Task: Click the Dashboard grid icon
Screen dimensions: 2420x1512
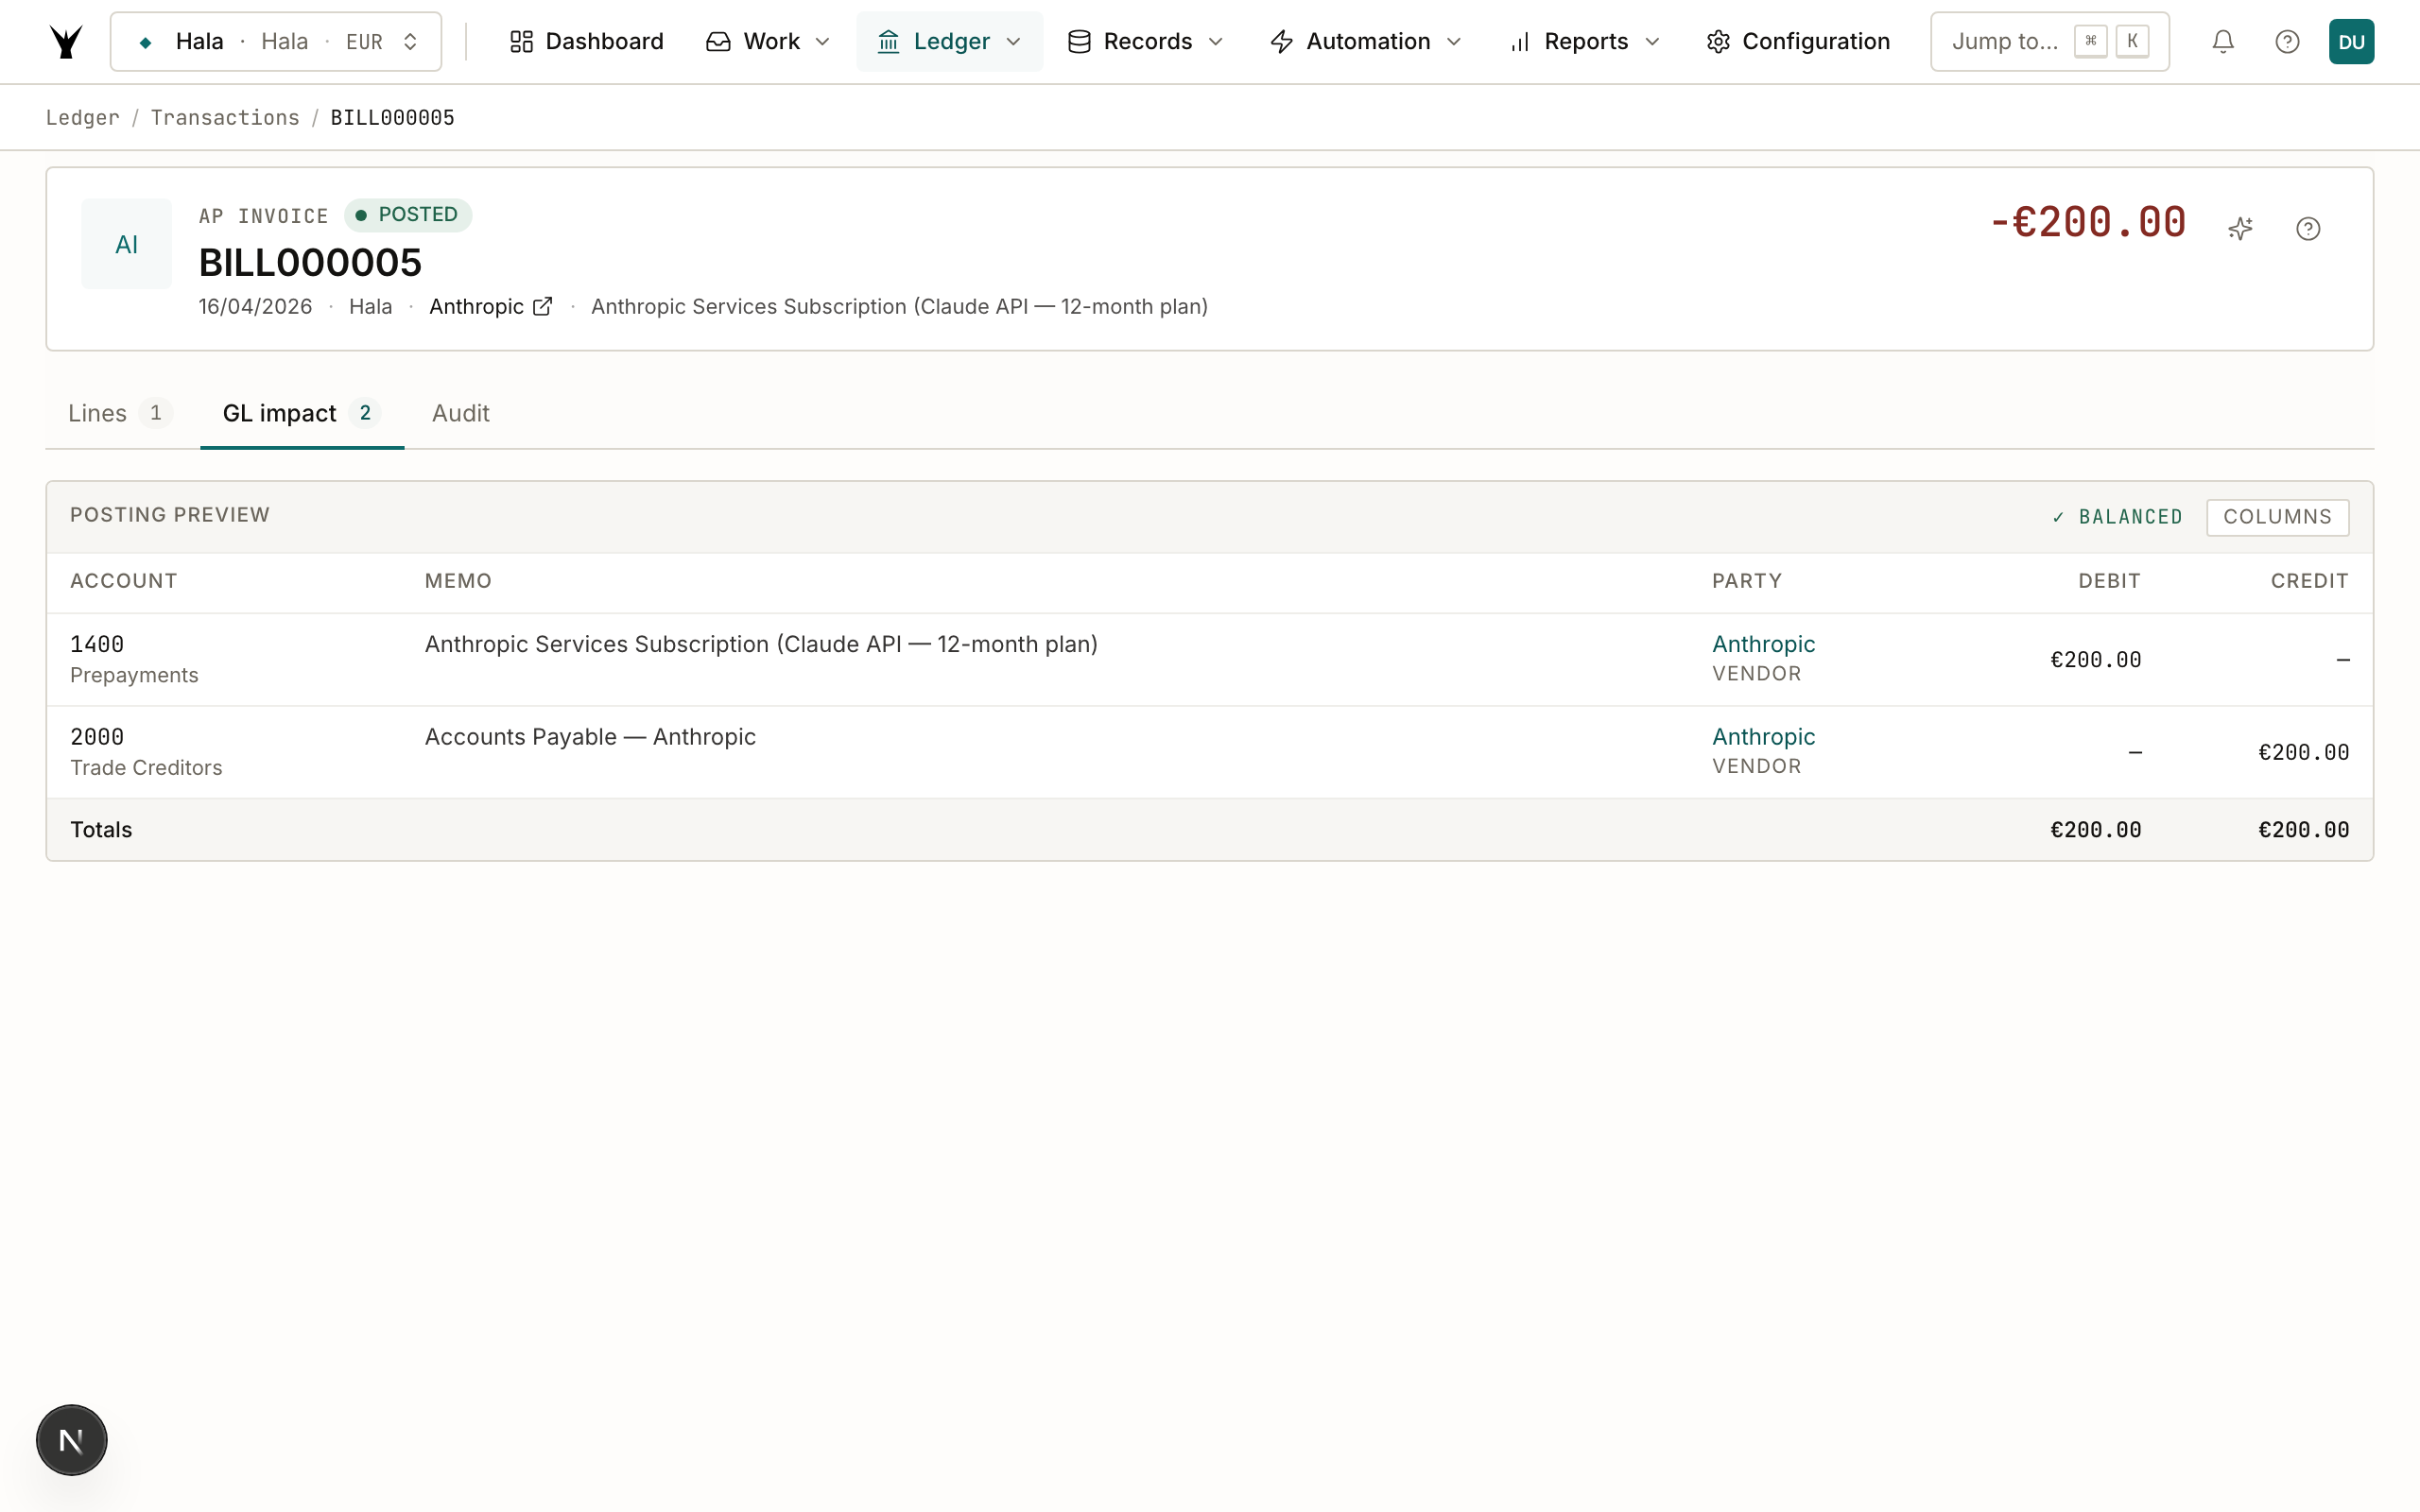Action: point(521,42)
